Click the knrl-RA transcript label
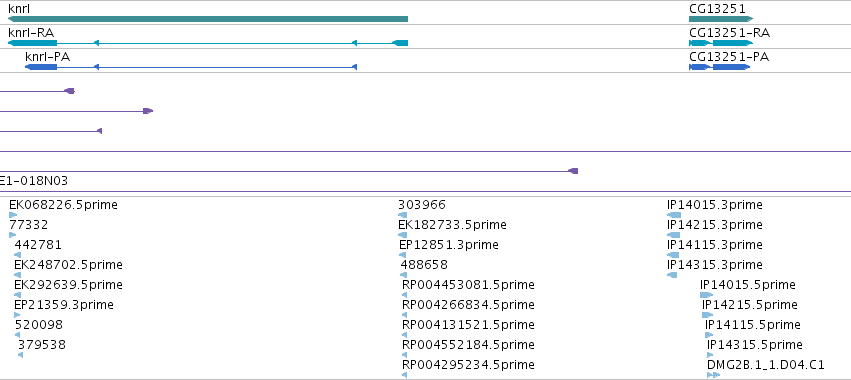Viewport: 851px width, 380px height. pos(31,33)
